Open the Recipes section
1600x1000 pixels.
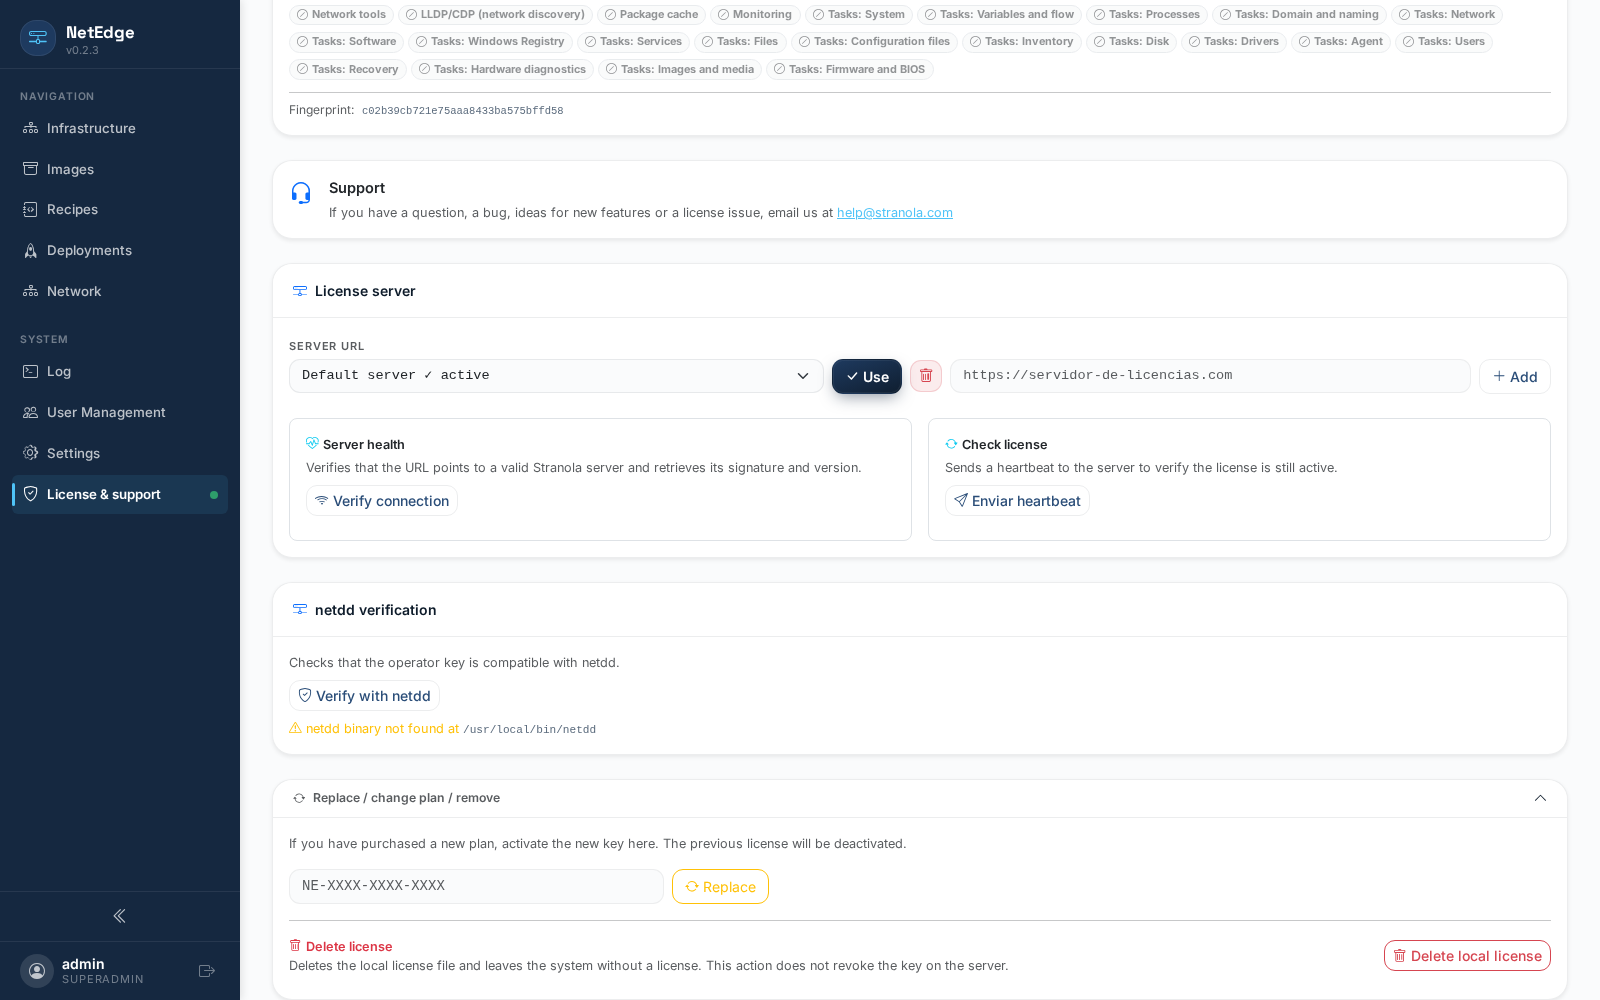120,209
